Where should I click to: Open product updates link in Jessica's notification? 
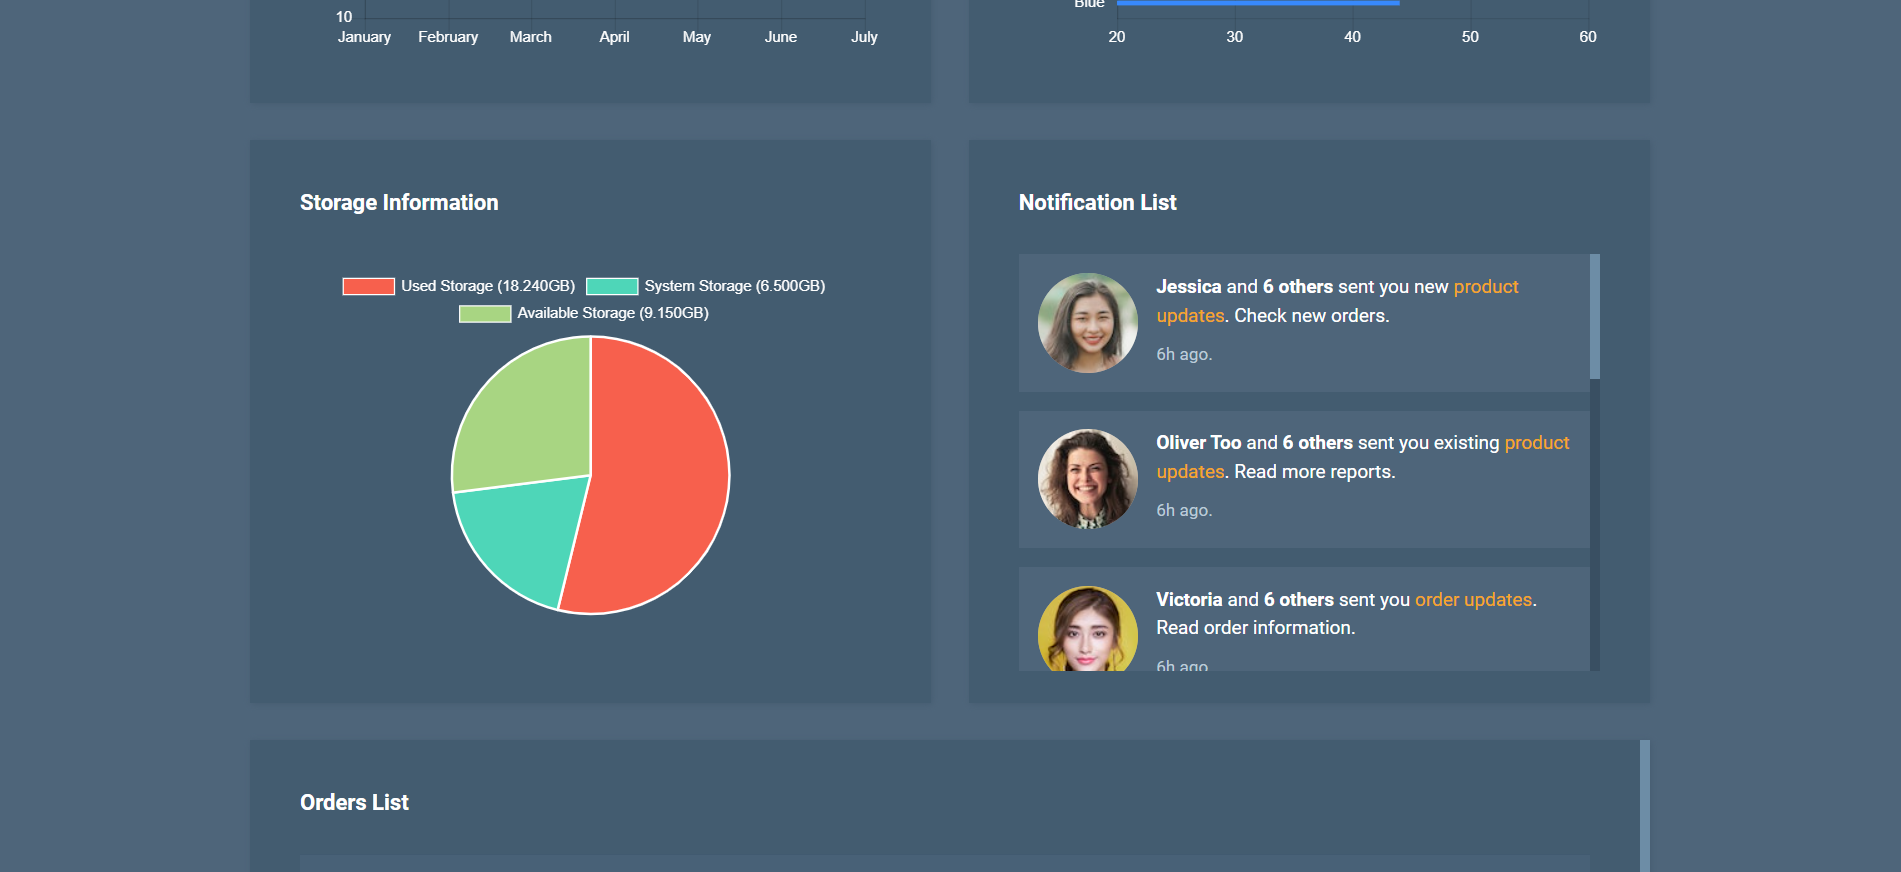tap(1485, 287)
